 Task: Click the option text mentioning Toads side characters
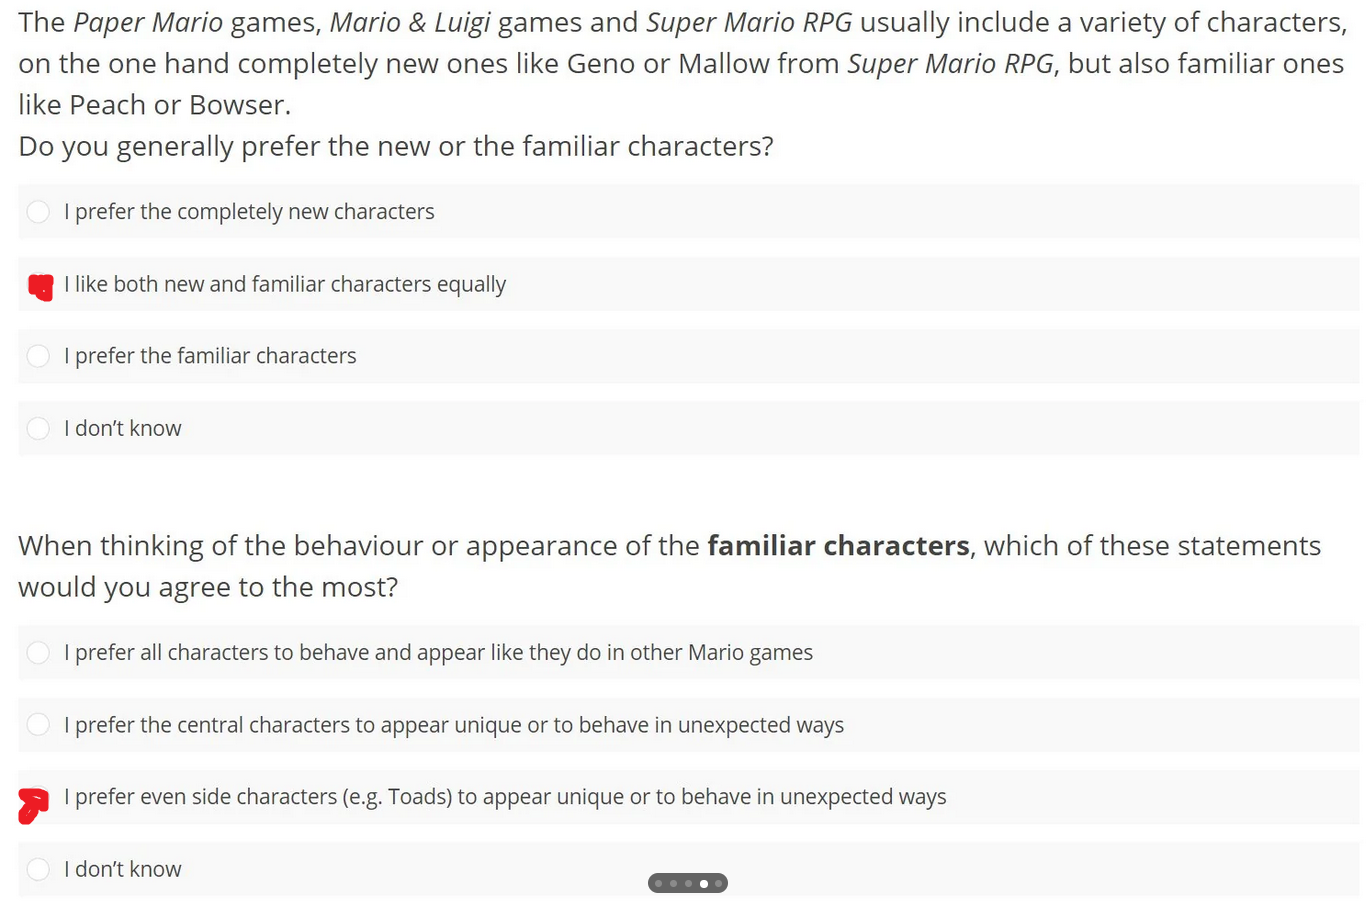point(505,797)
